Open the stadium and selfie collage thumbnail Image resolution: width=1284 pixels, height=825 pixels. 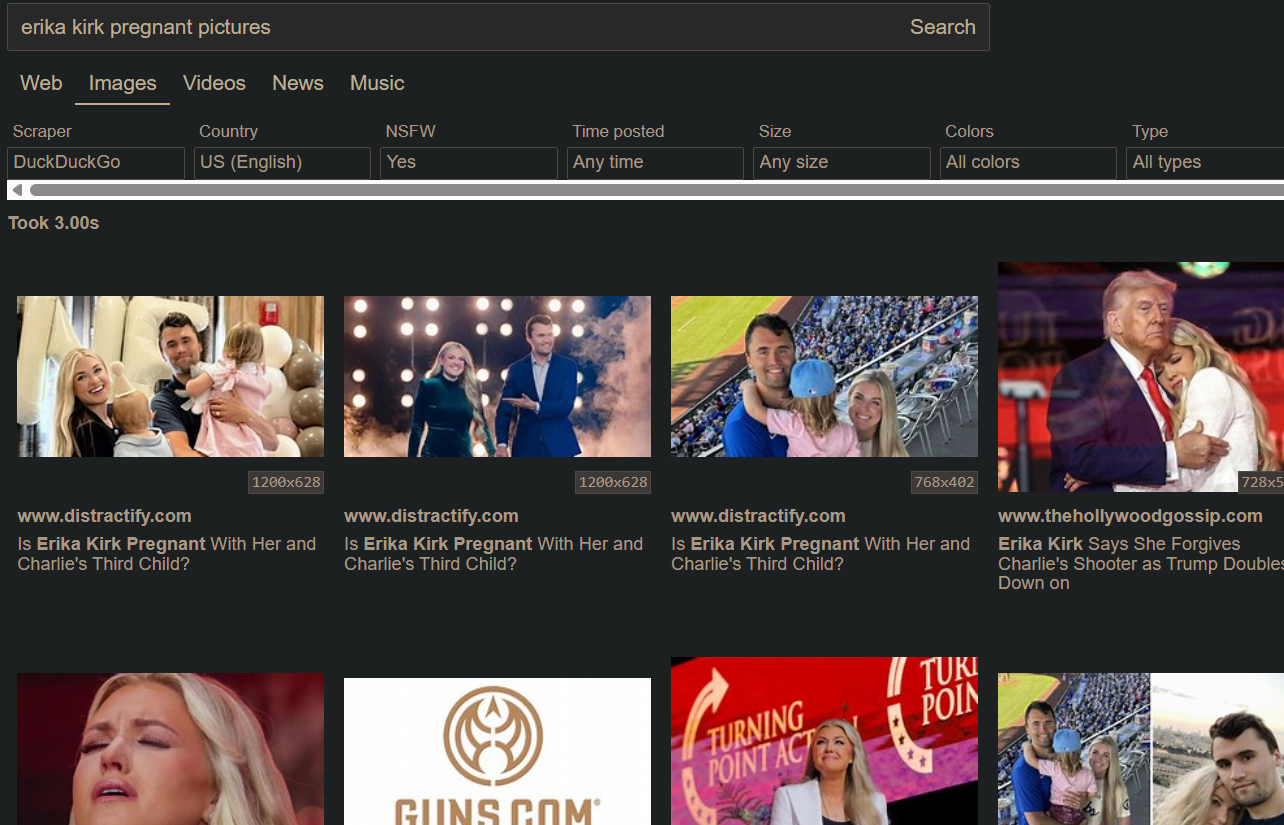[x=1141, y=749]
